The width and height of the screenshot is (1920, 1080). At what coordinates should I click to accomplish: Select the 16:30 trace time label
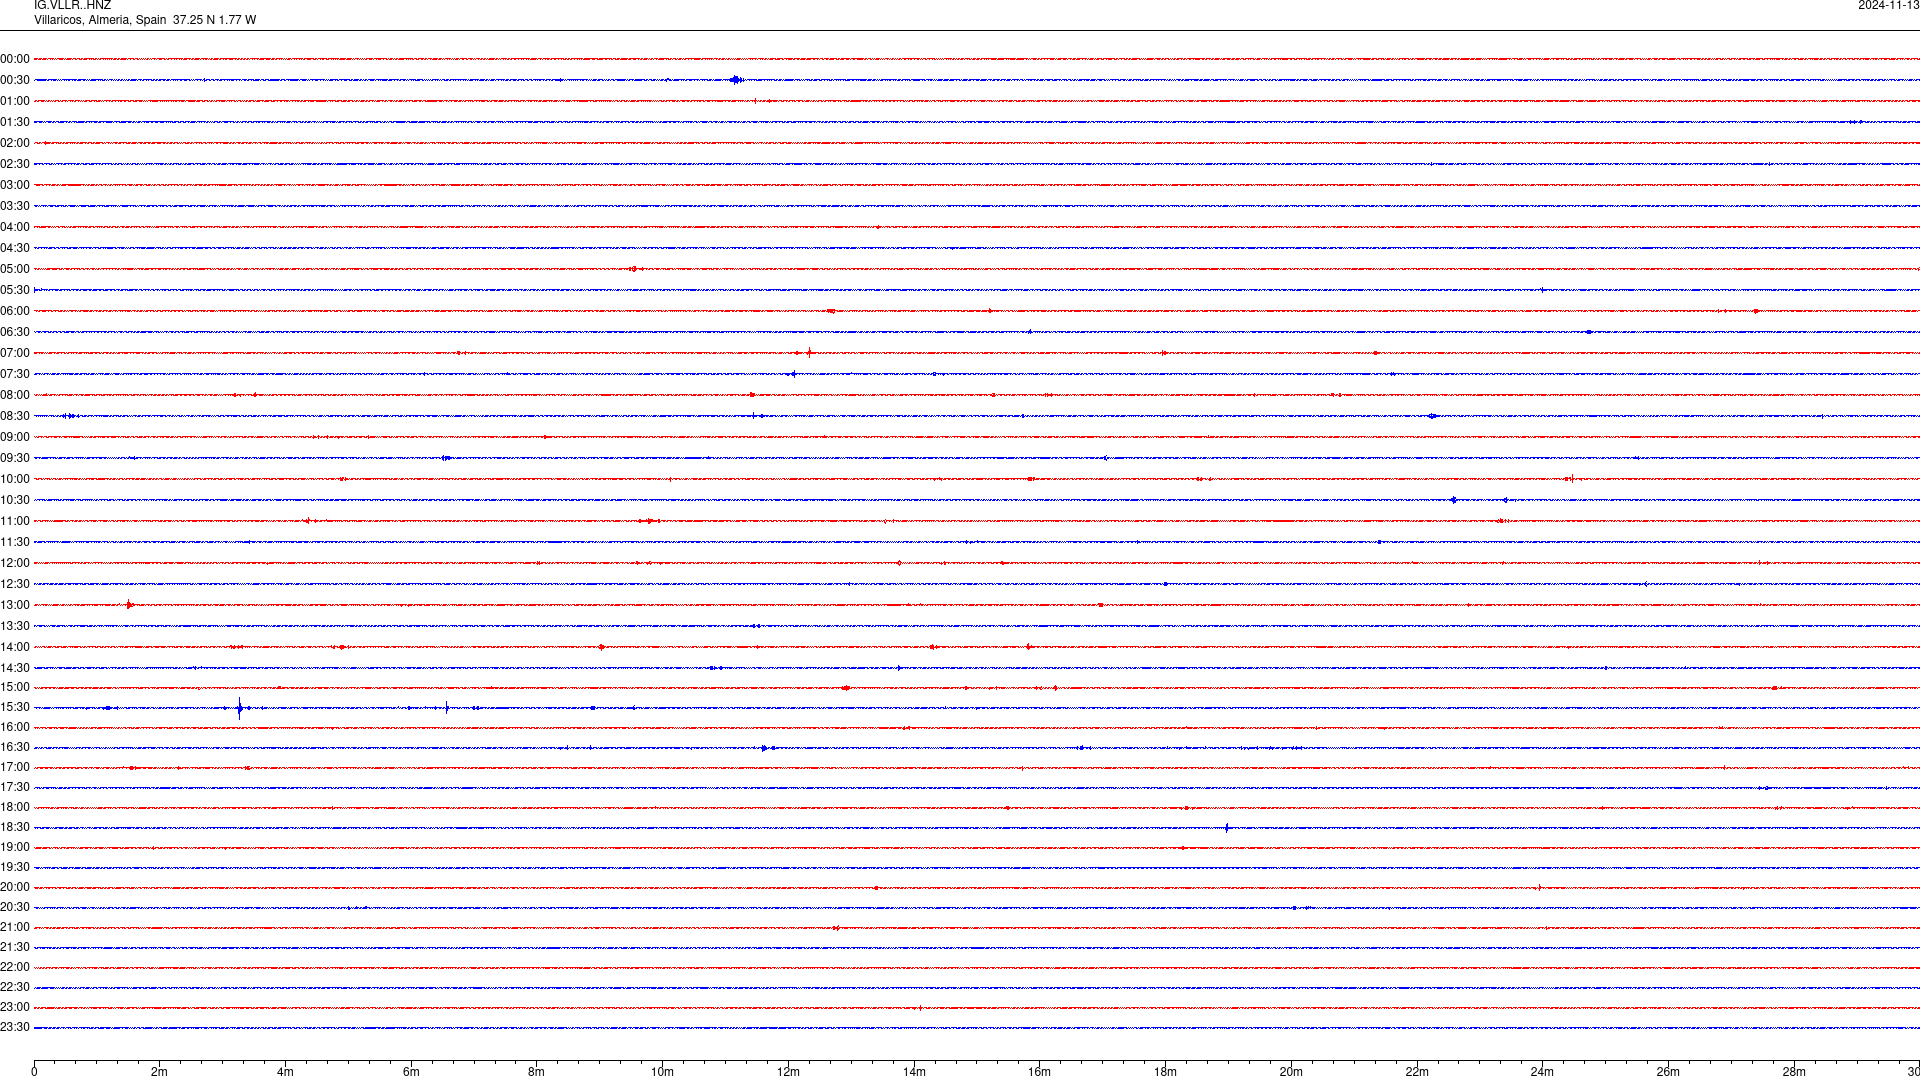[15, 747]
